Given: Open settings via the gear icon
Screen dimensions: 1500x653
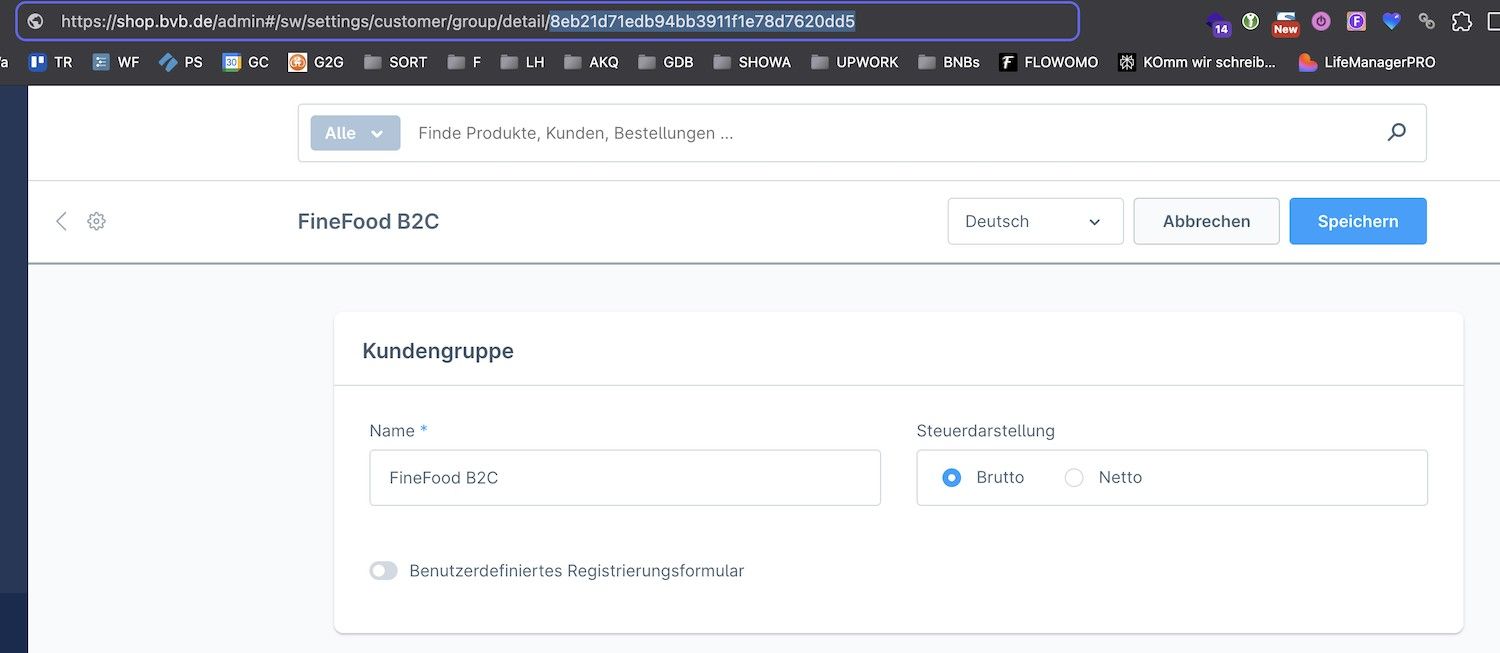Looking at the screenshot, I should pos(96,221).
